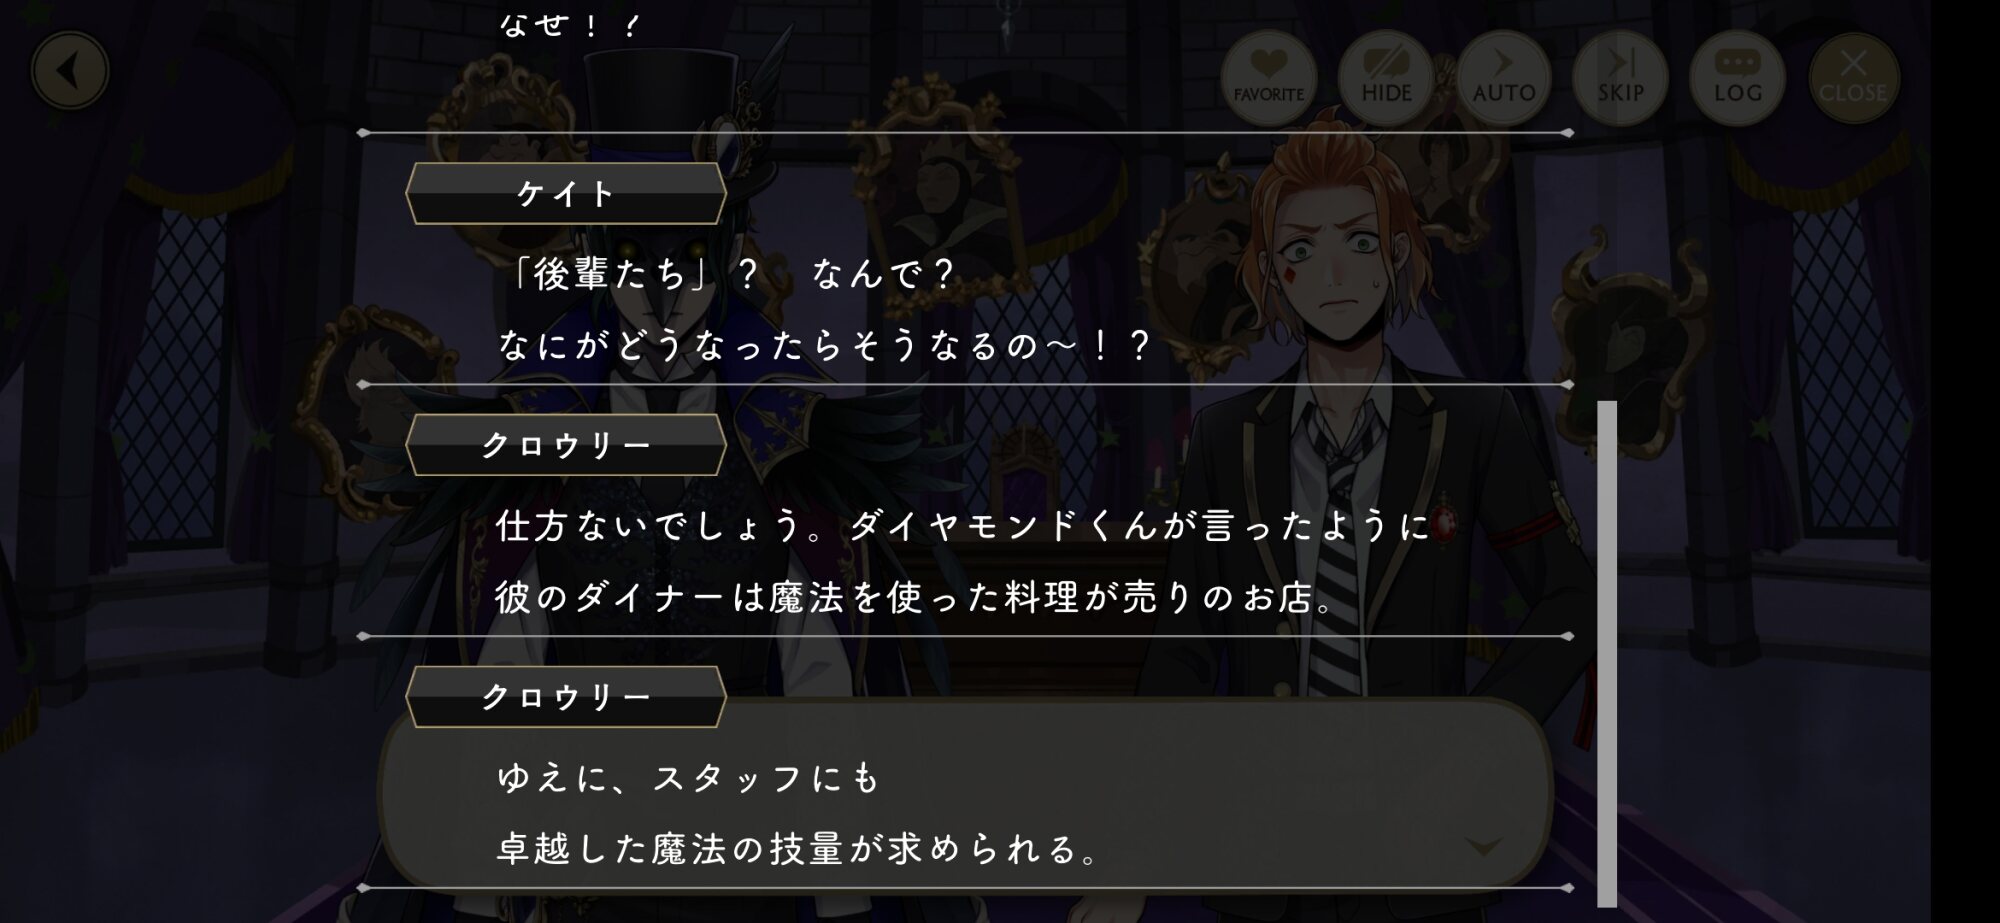The height and width of the screenshot is (923, 2000).
Task: Skip the story with the SKIP icon
Action: pos(1620,77)
